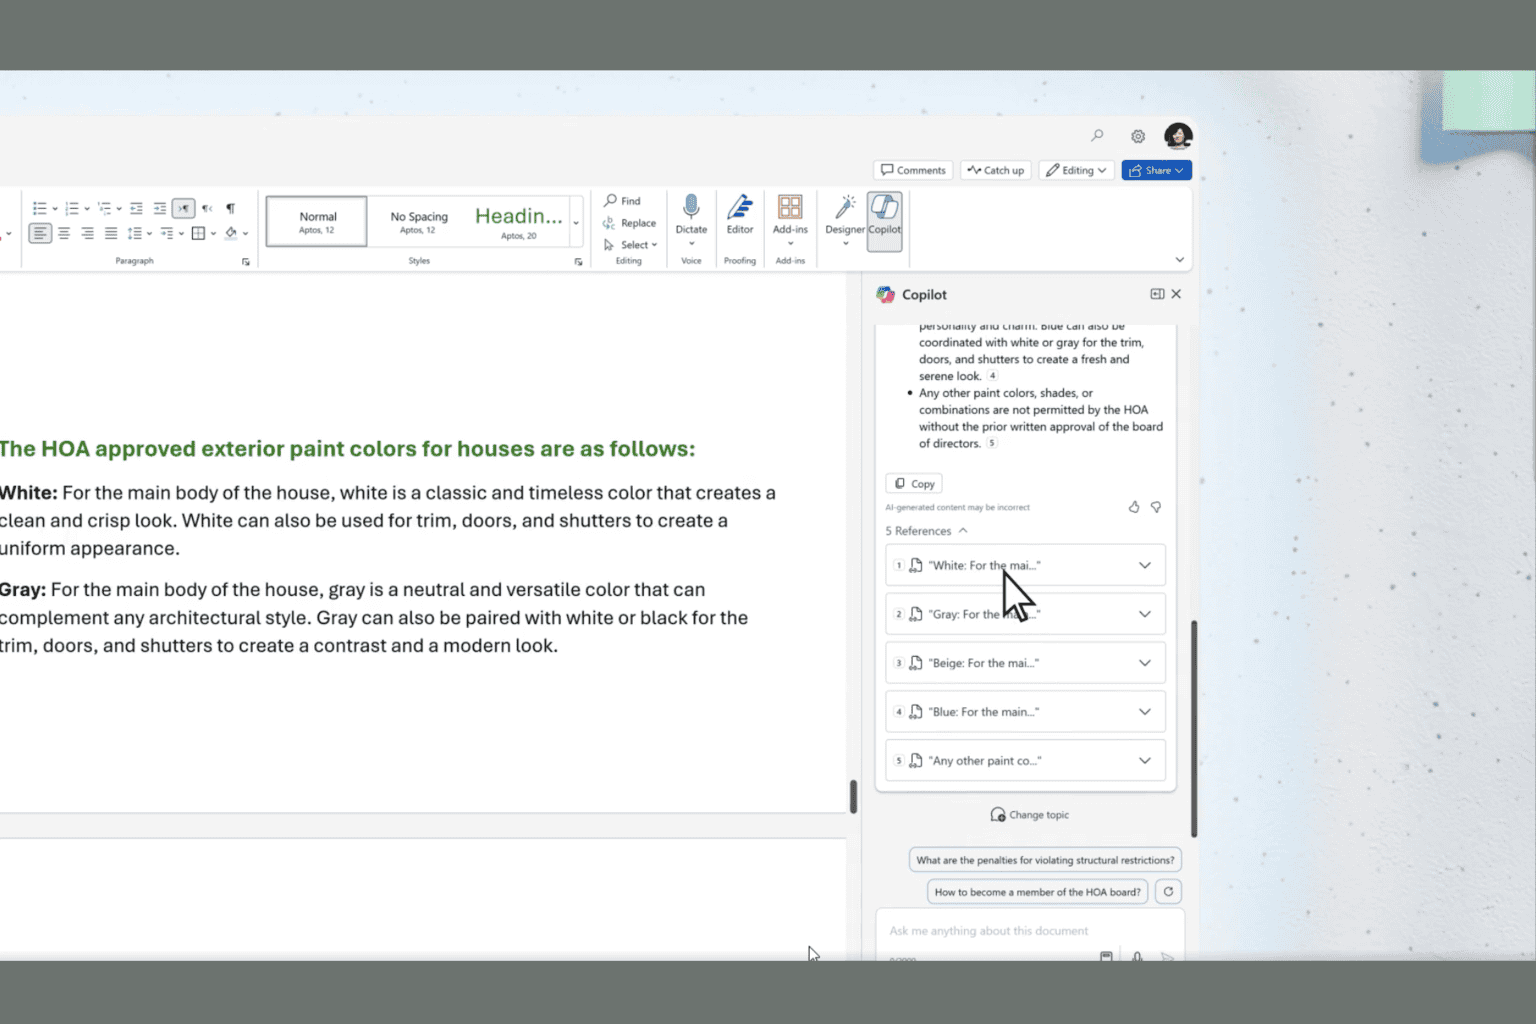Apply the shading fill color
1536x1024 pixels.
[x=231, y=233]
